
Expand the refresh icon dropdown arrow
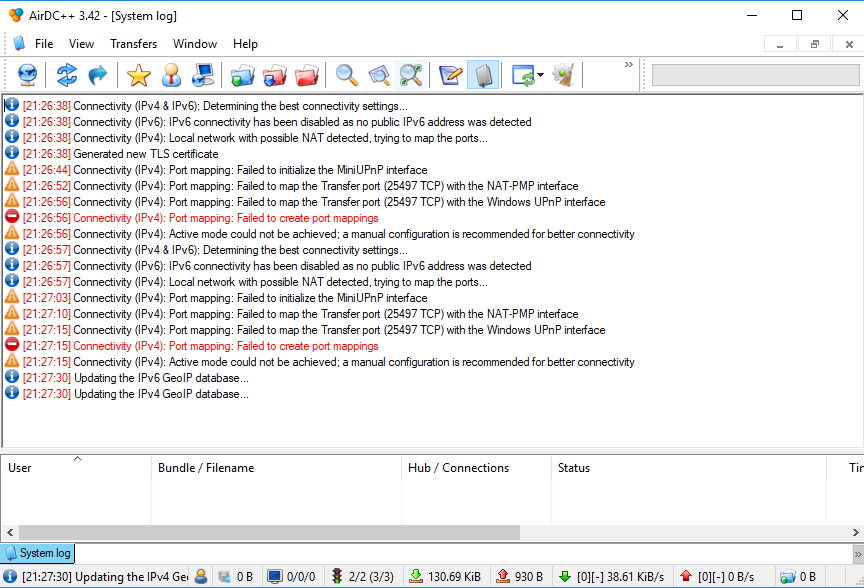coord(540,75)
